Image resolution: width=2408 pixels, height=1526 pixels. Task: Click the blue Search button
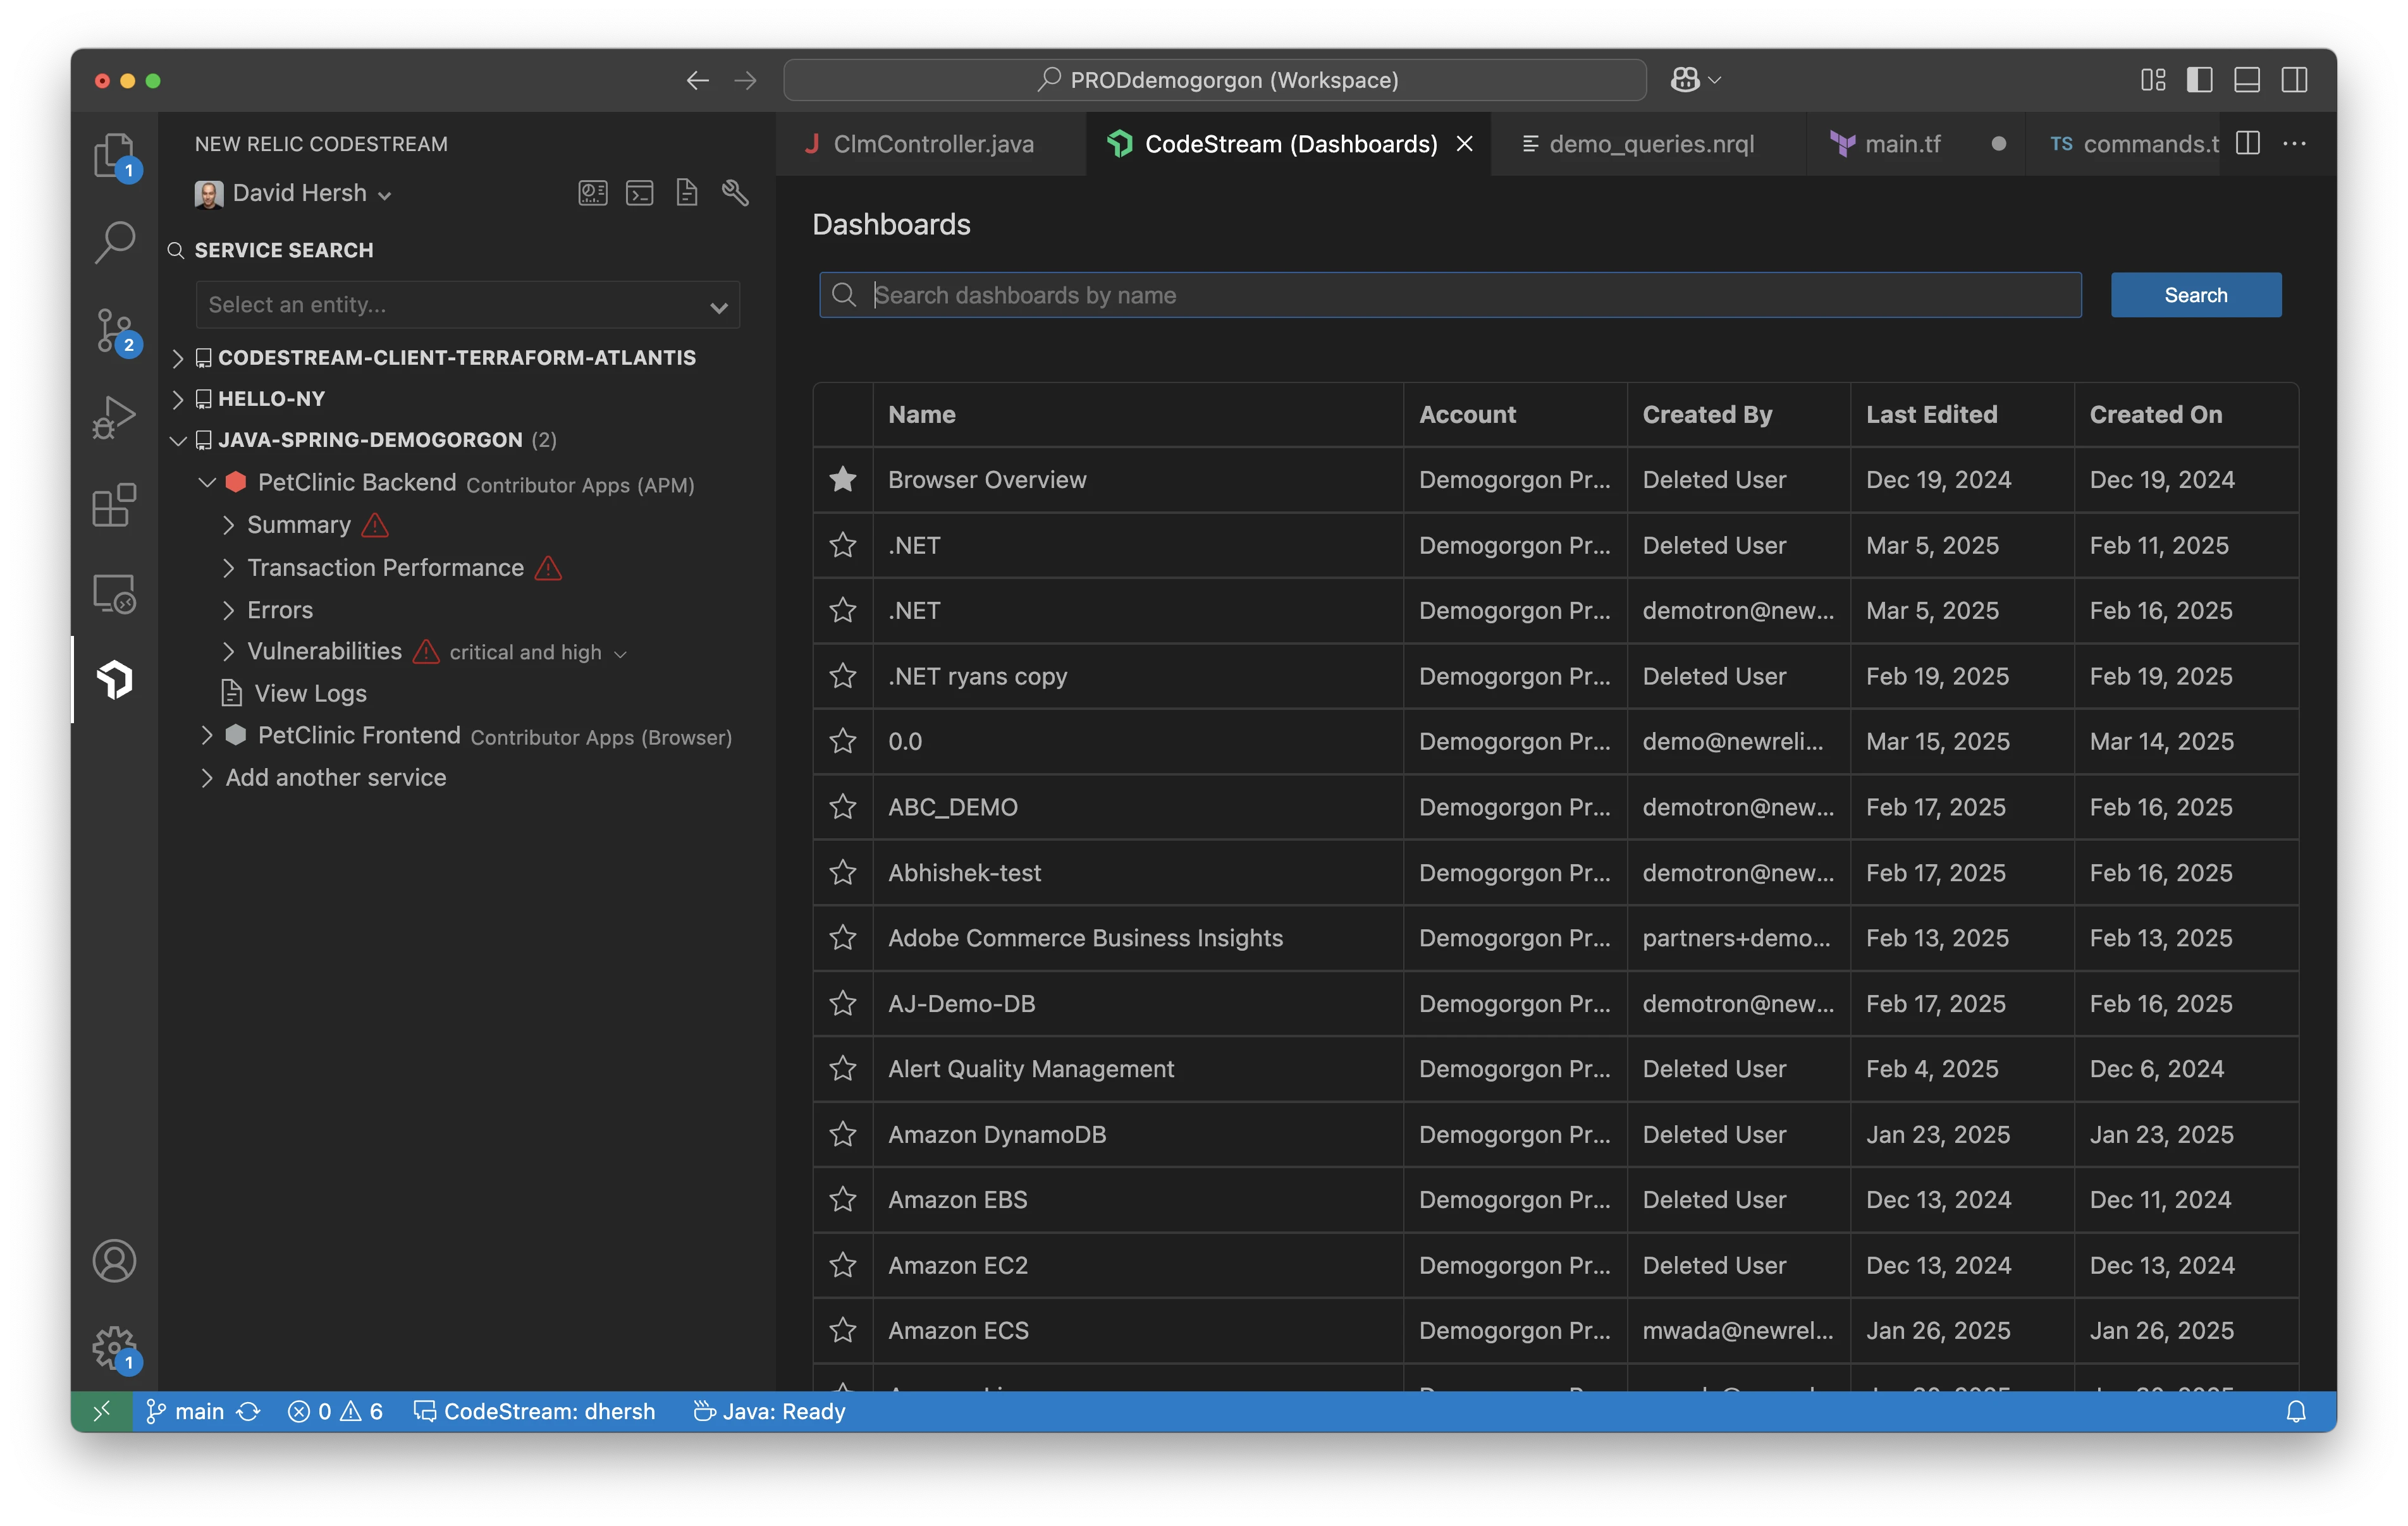pos(2195,295)
